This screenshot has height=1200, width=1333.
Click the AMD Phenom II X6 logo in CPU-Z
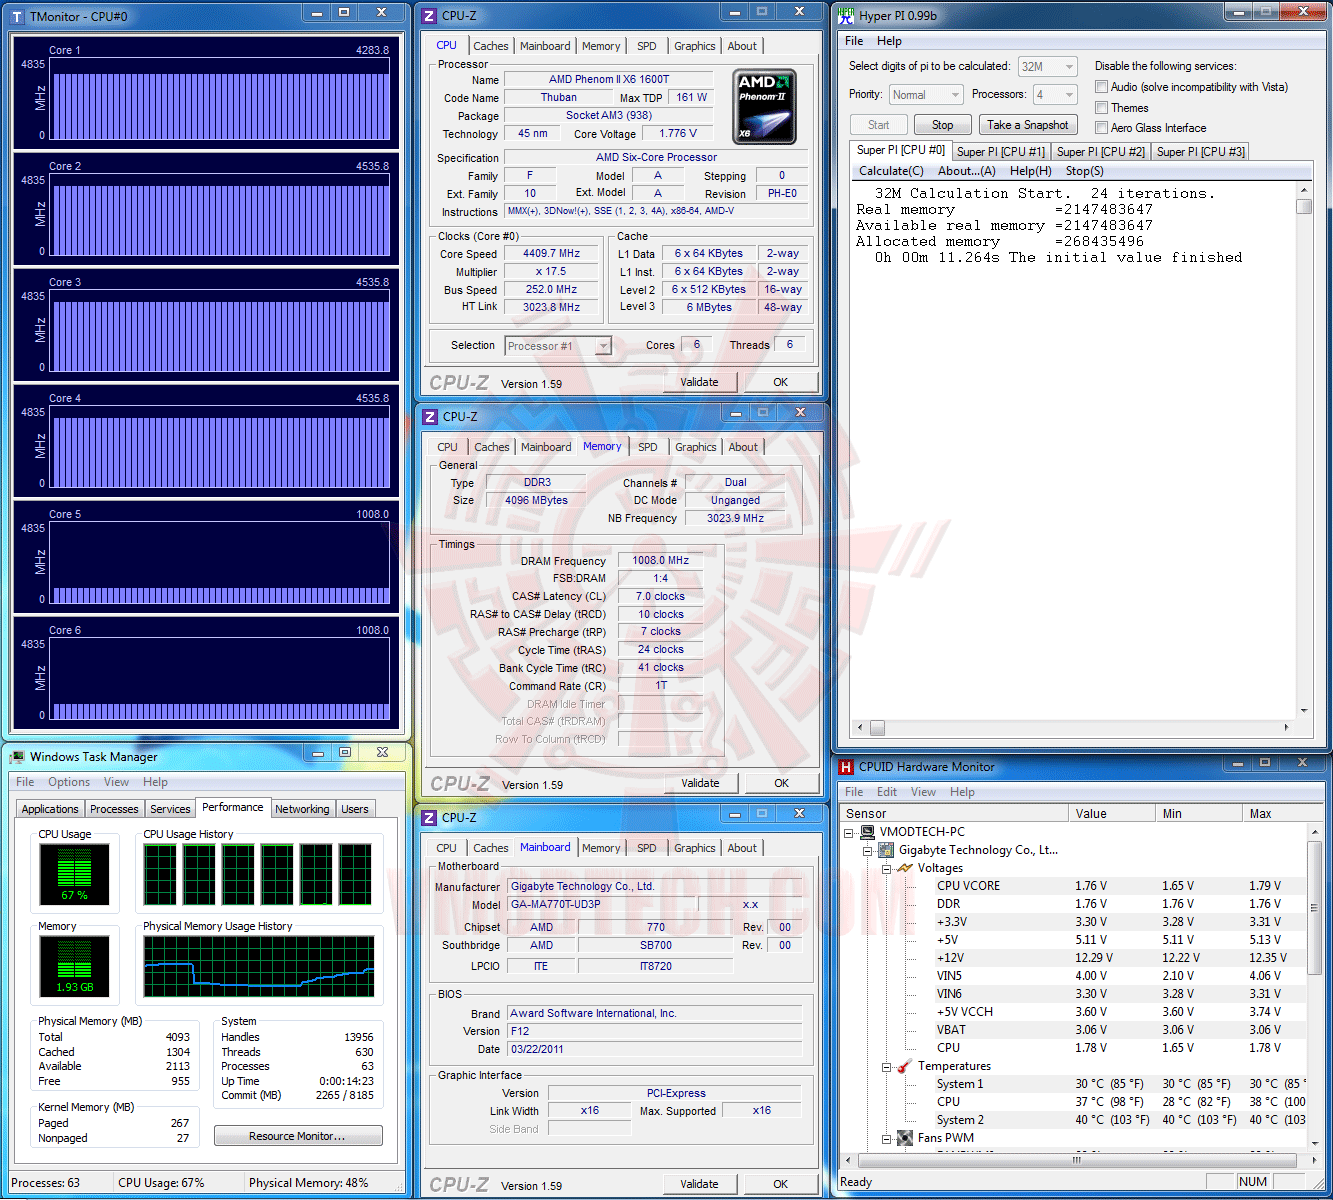click(x=765, y=106)
